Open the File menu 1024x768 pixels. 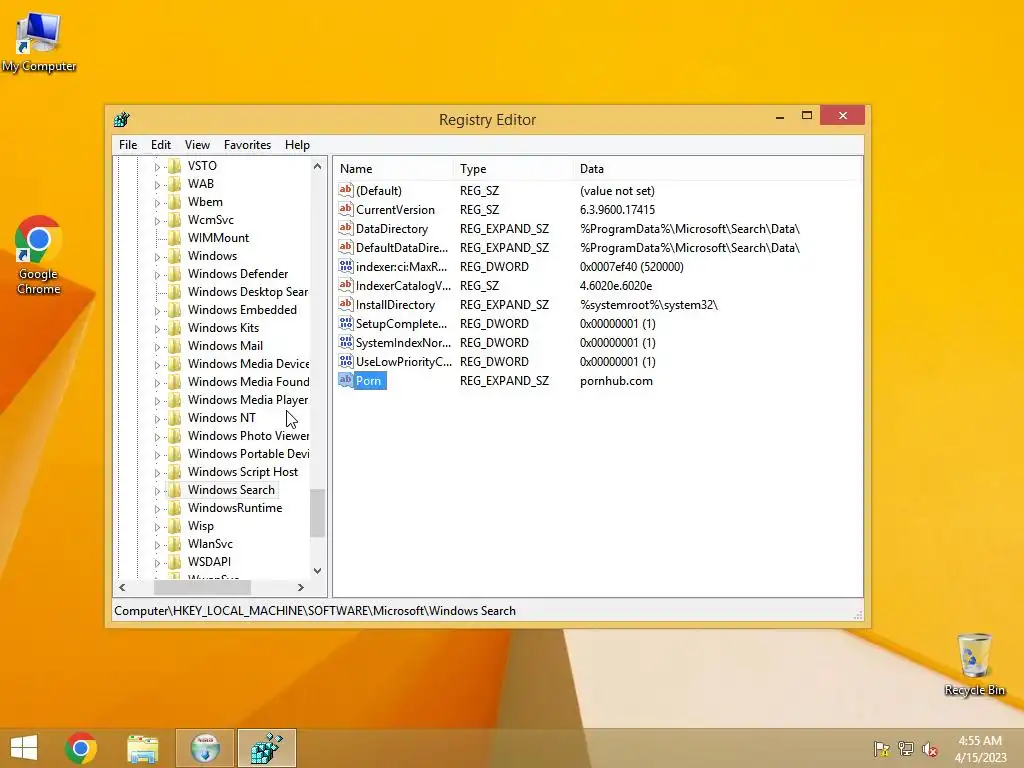(x=128, y=145)
